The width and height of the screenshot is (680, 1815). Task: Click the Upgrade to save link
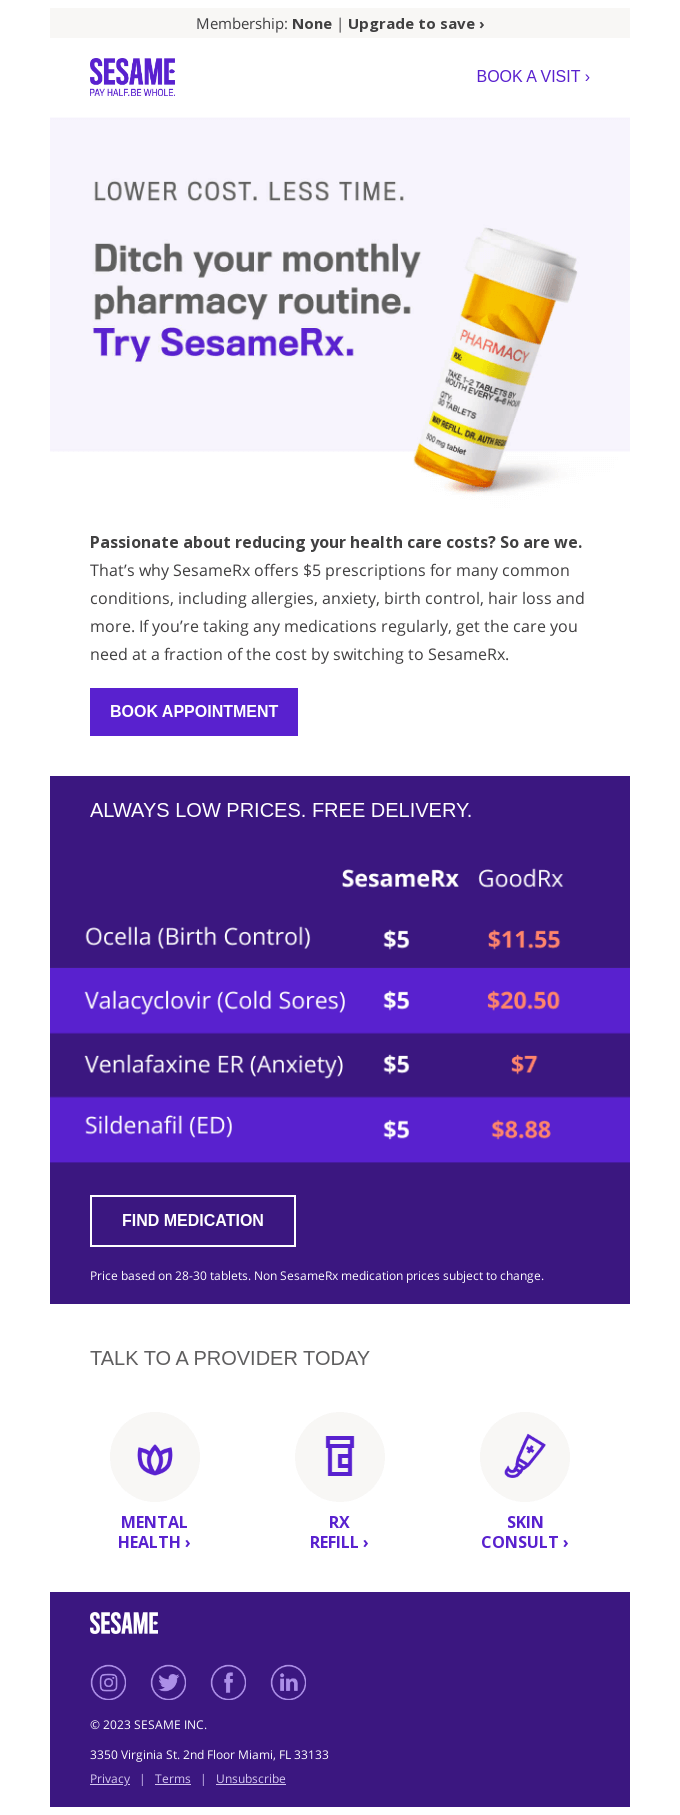(416, 23)
